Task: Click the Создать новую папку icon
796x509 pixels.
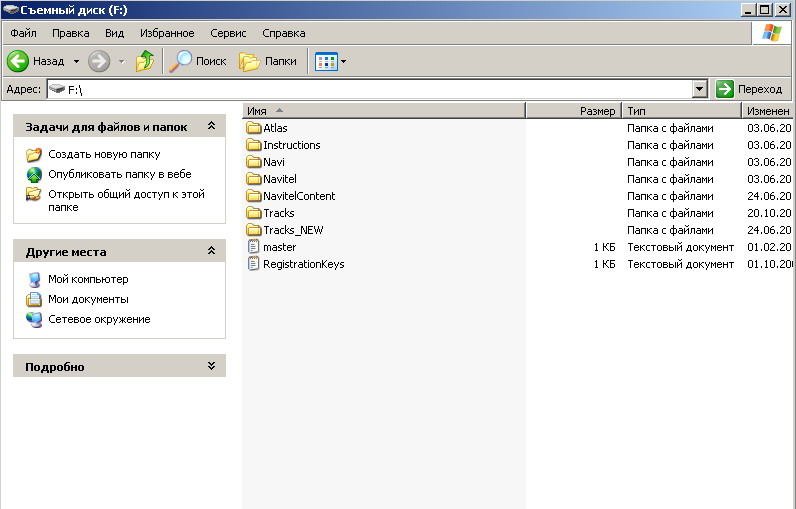Action: (34, 154)
